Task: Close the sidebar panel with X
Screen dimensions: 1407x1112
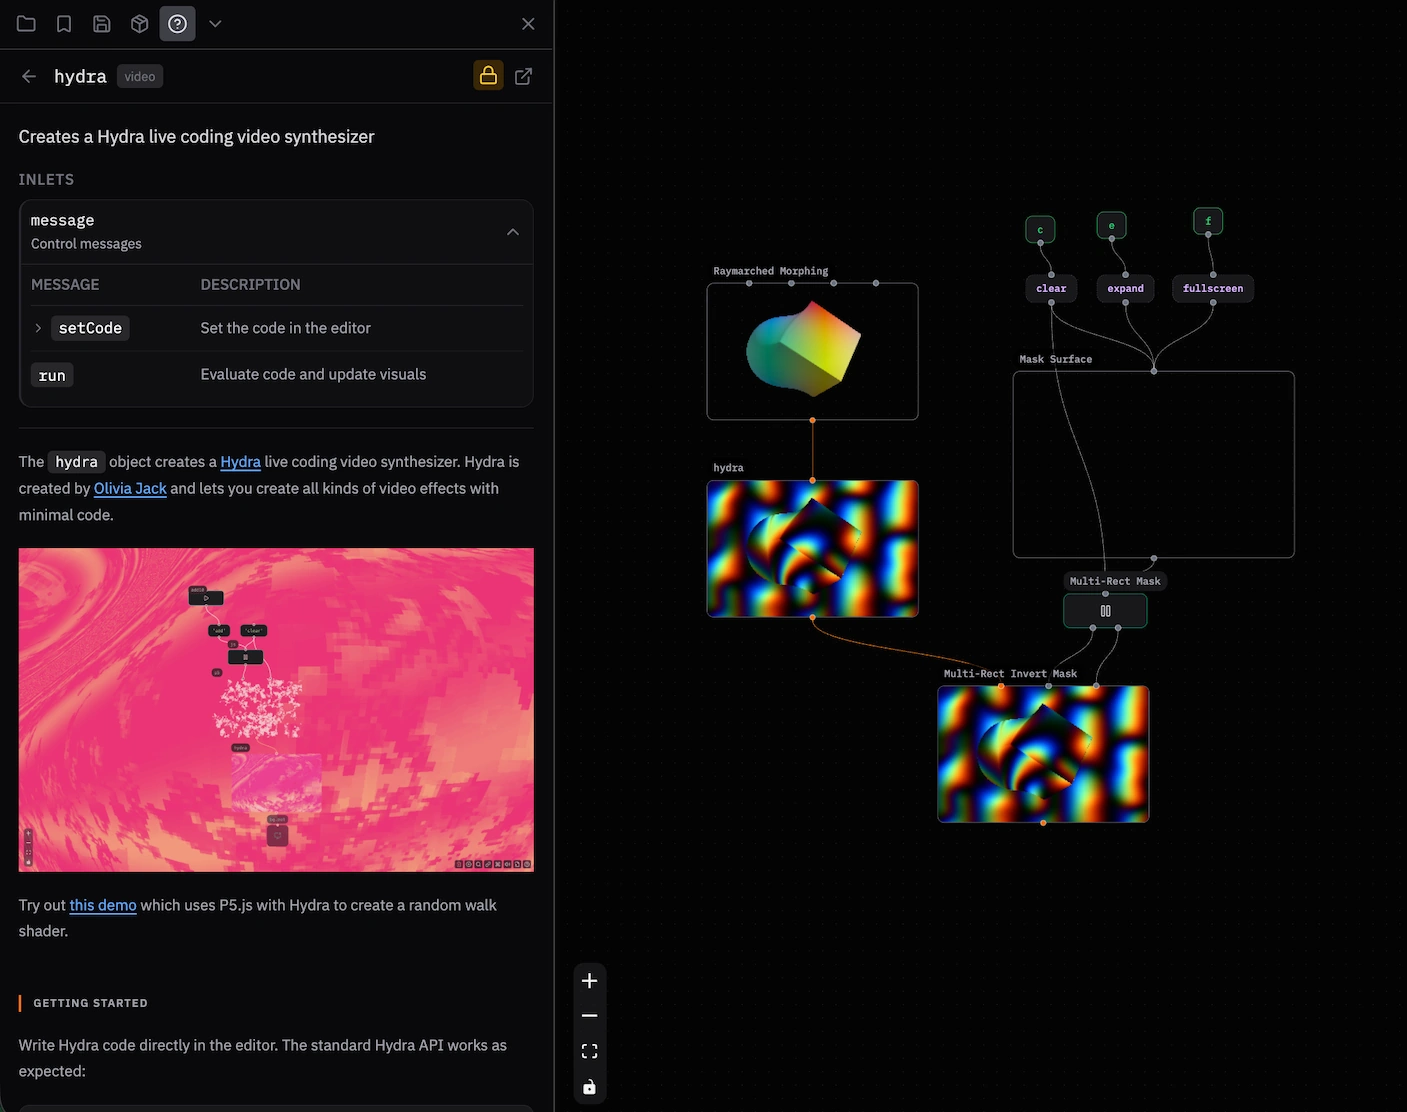Action: [x=528, y=24]
